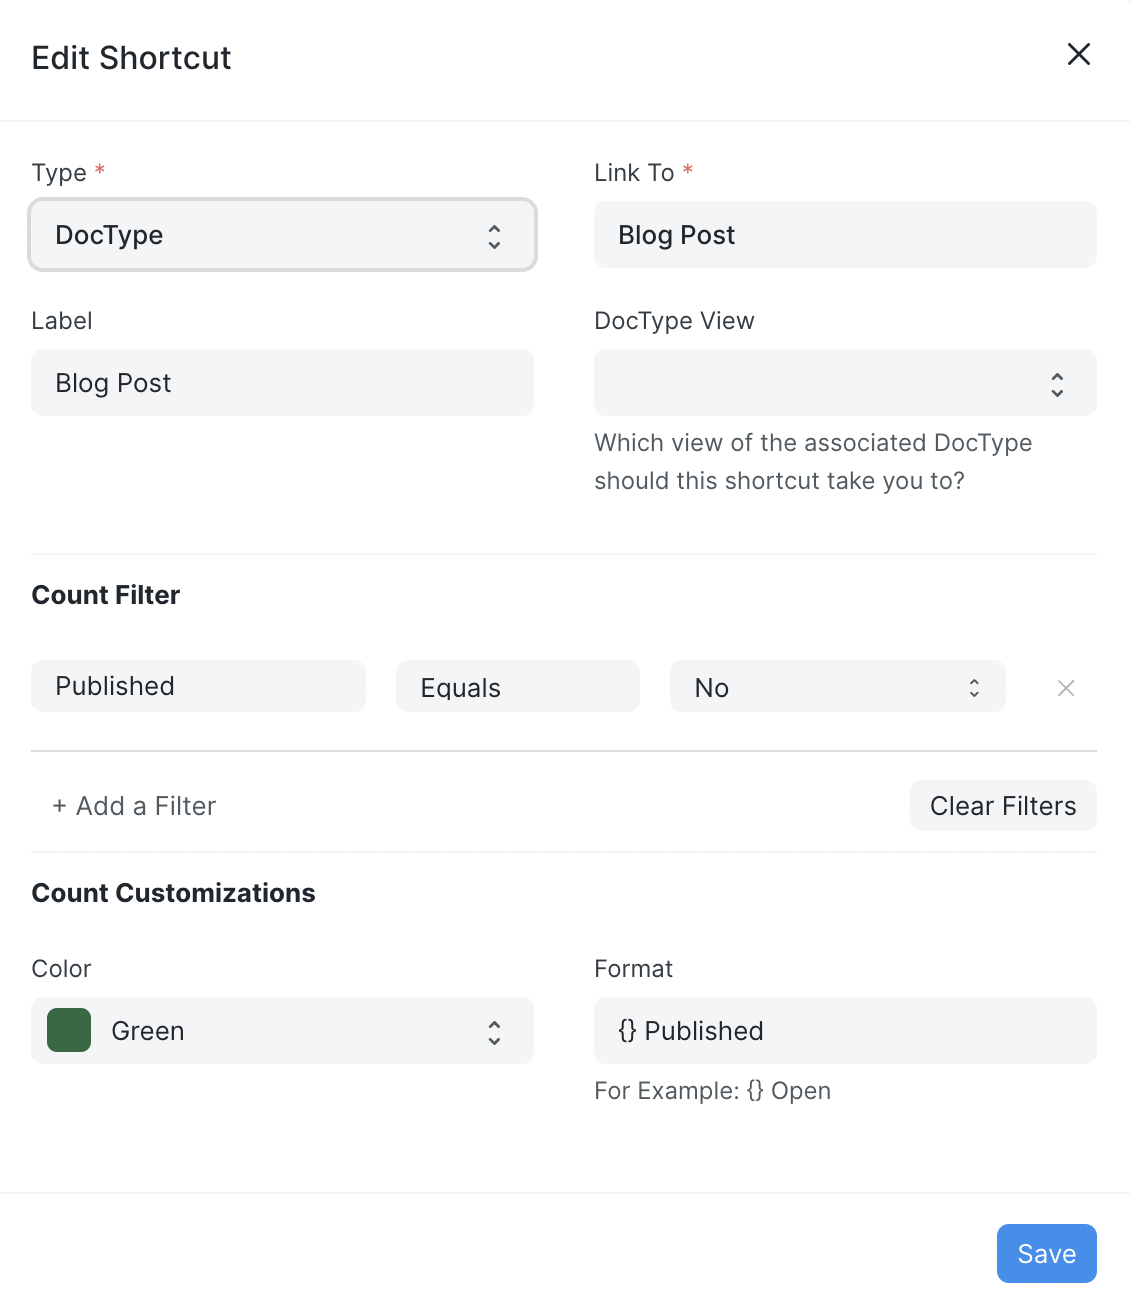Open the filter value dropdown set to No

pyautogui.click(x=837, y=687)
